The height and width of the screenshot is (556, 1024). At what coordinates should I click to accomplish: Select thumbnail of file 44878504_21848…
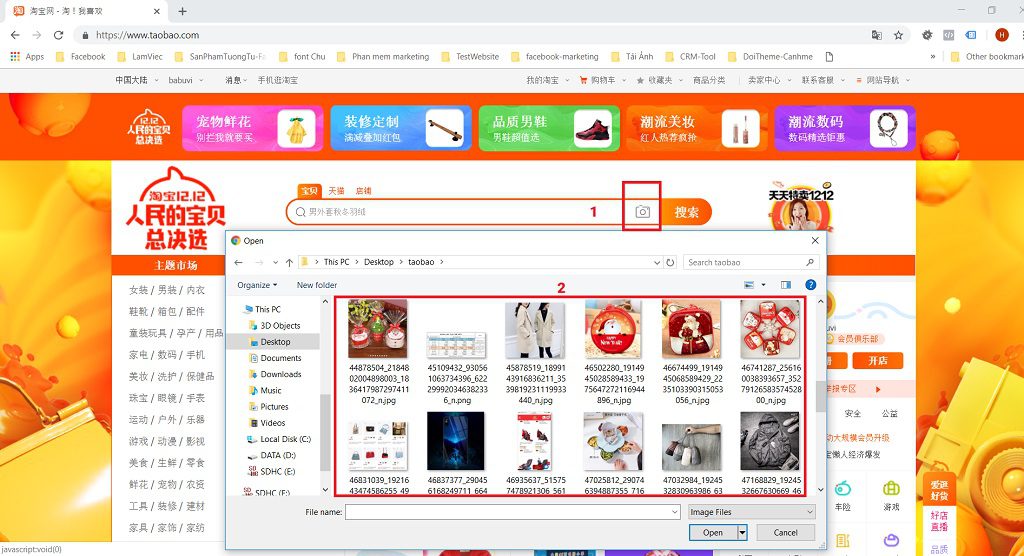pos(377,329)
